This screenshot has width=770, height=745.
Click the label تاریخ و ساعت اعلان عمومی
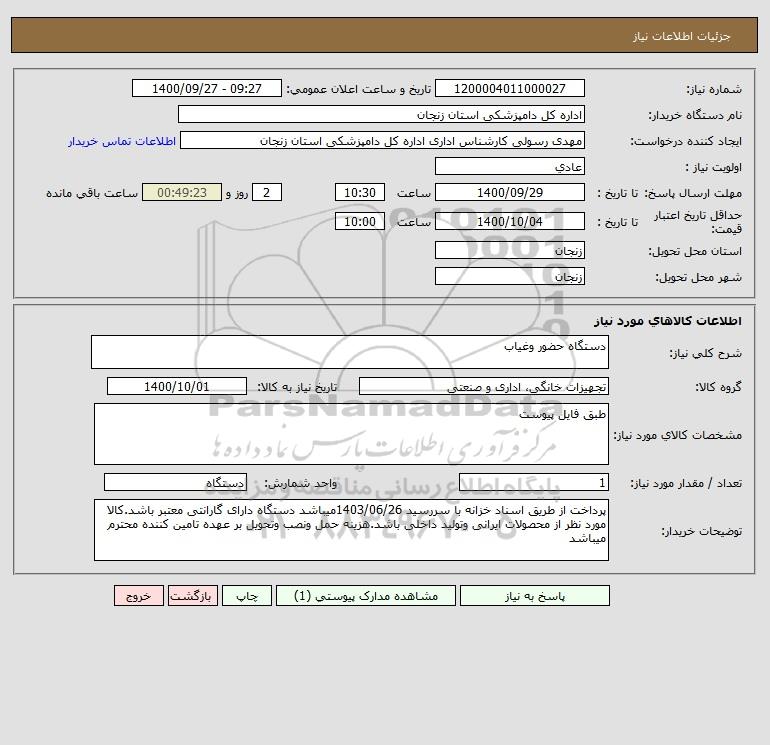(359, 89)
